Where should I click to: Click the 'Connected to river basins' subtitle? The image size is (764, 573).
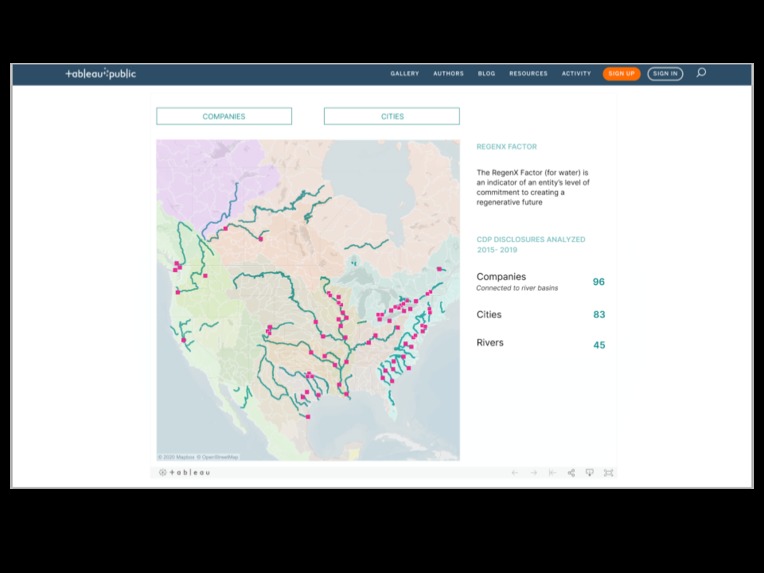517,288
